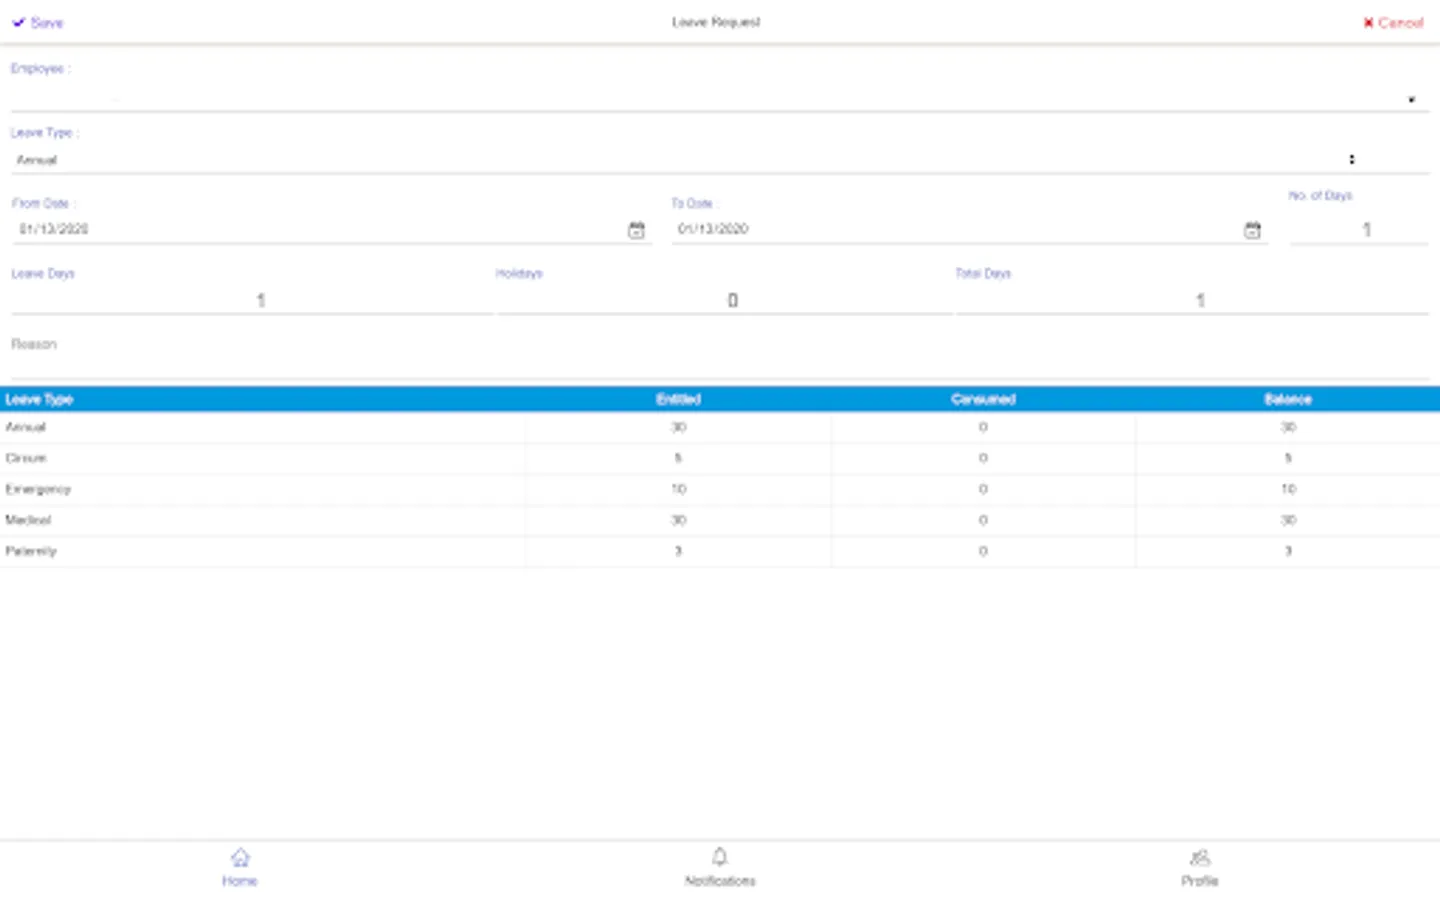1440x900 pixels.
Task: Click Entitled value 10 for Emergency
Action: [x=678, y=489]
